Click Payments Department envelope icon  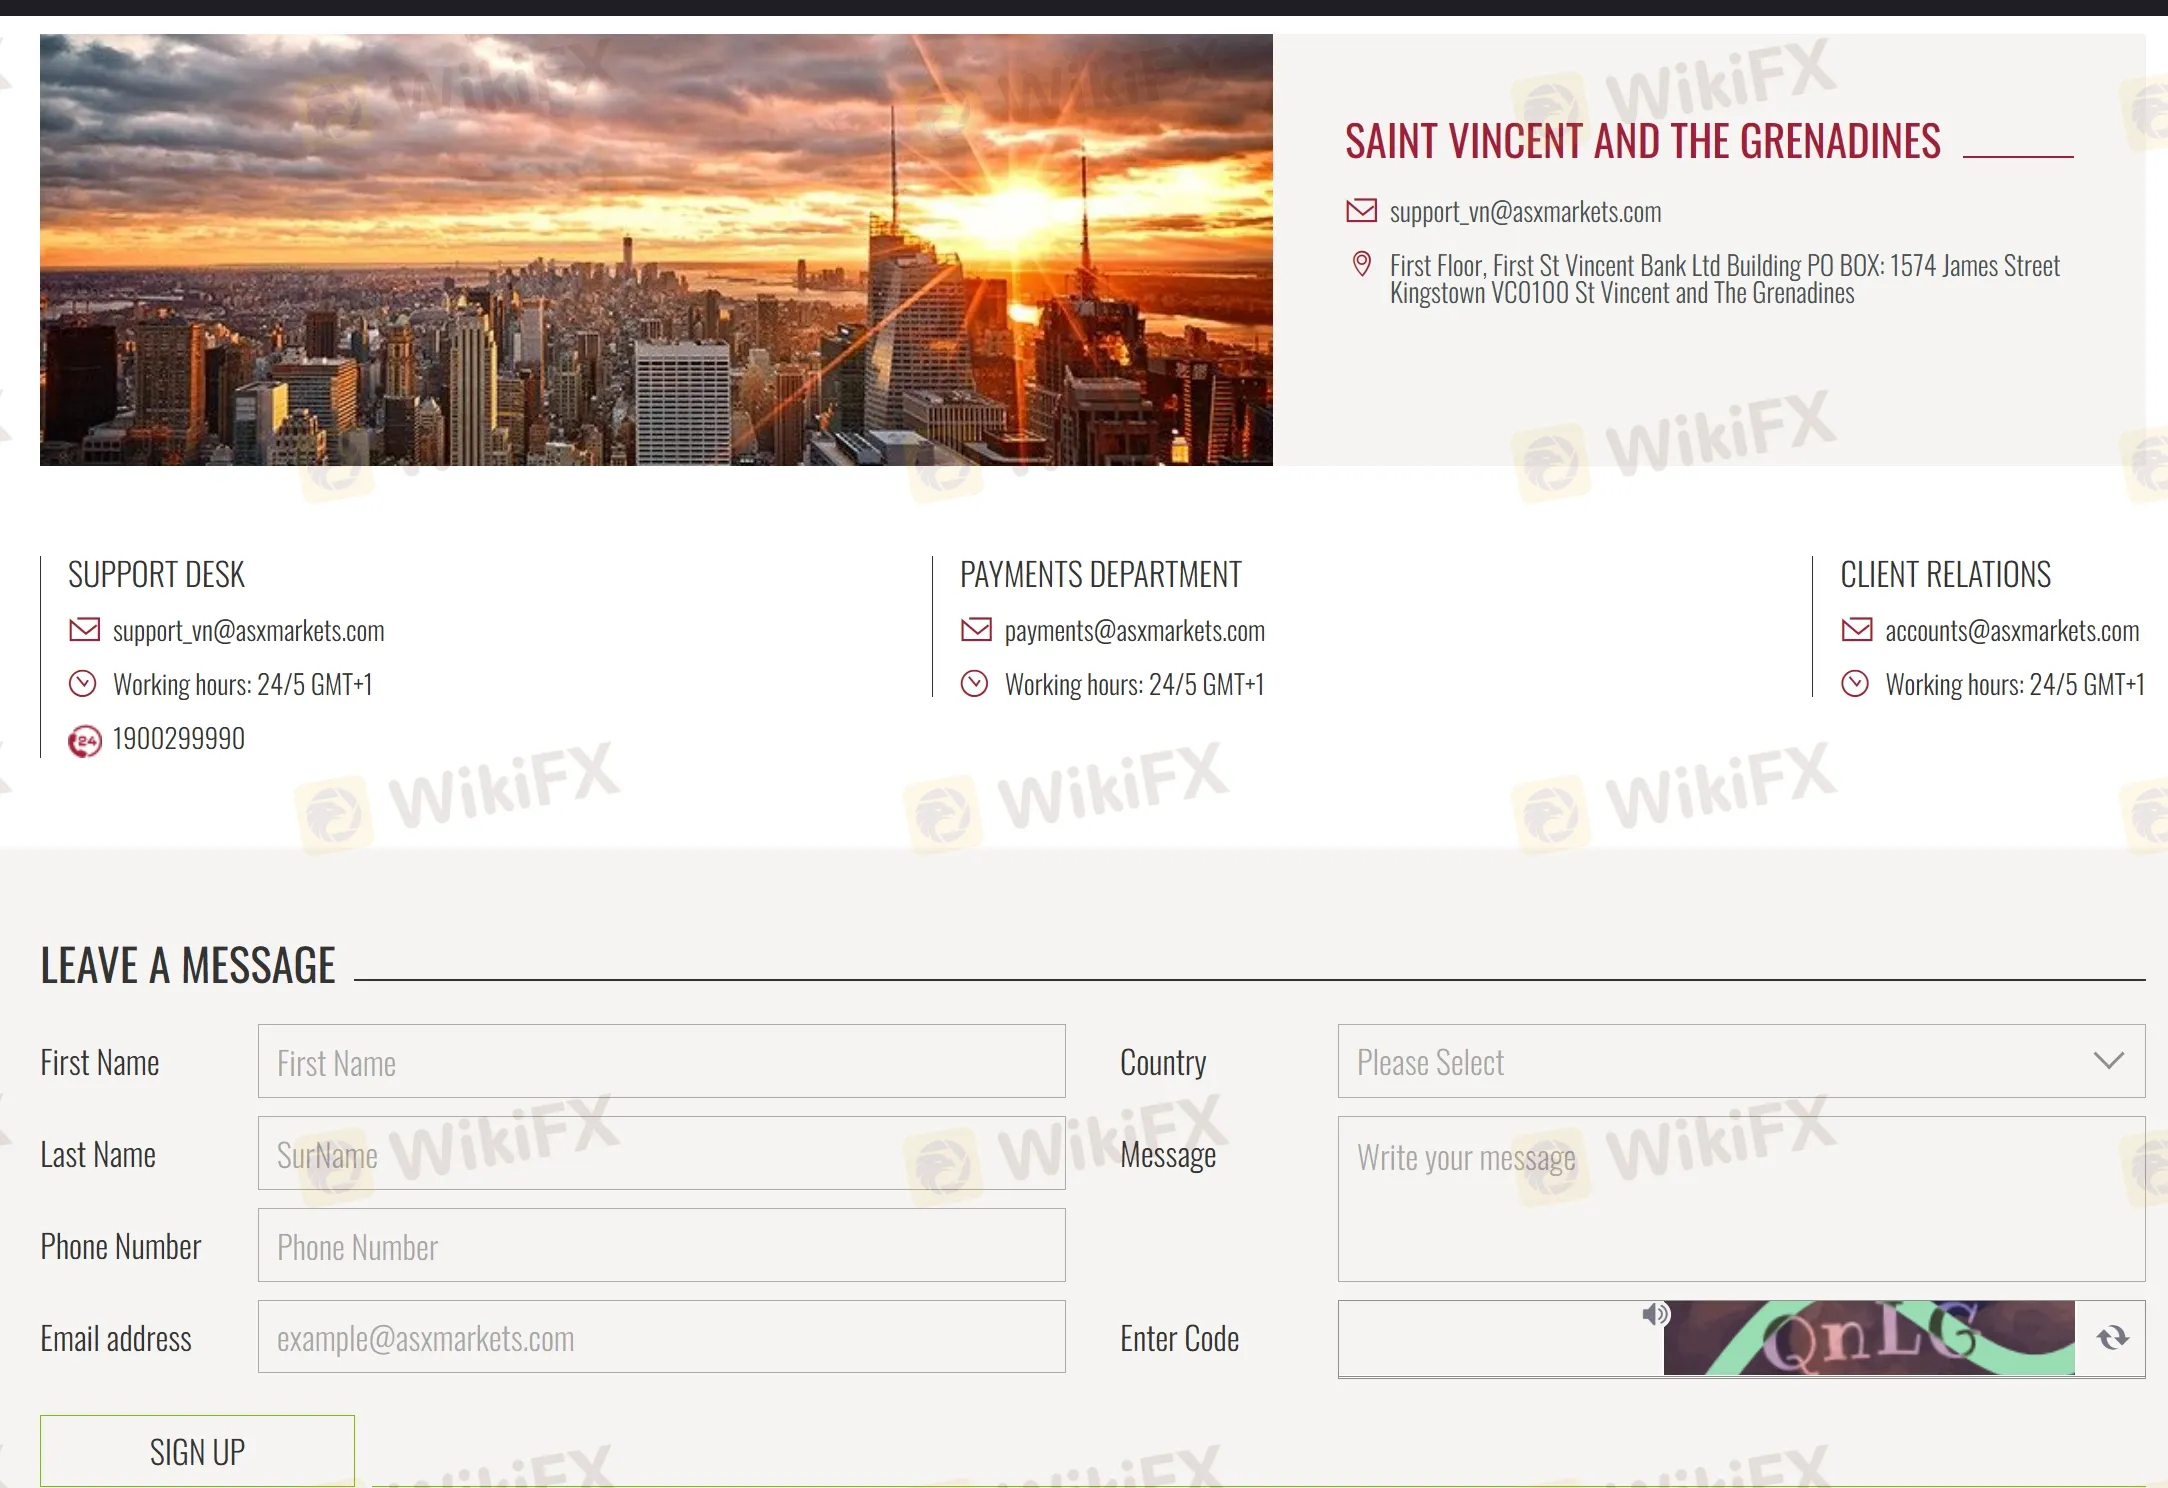pyautogui.click(x=975, y=630)
